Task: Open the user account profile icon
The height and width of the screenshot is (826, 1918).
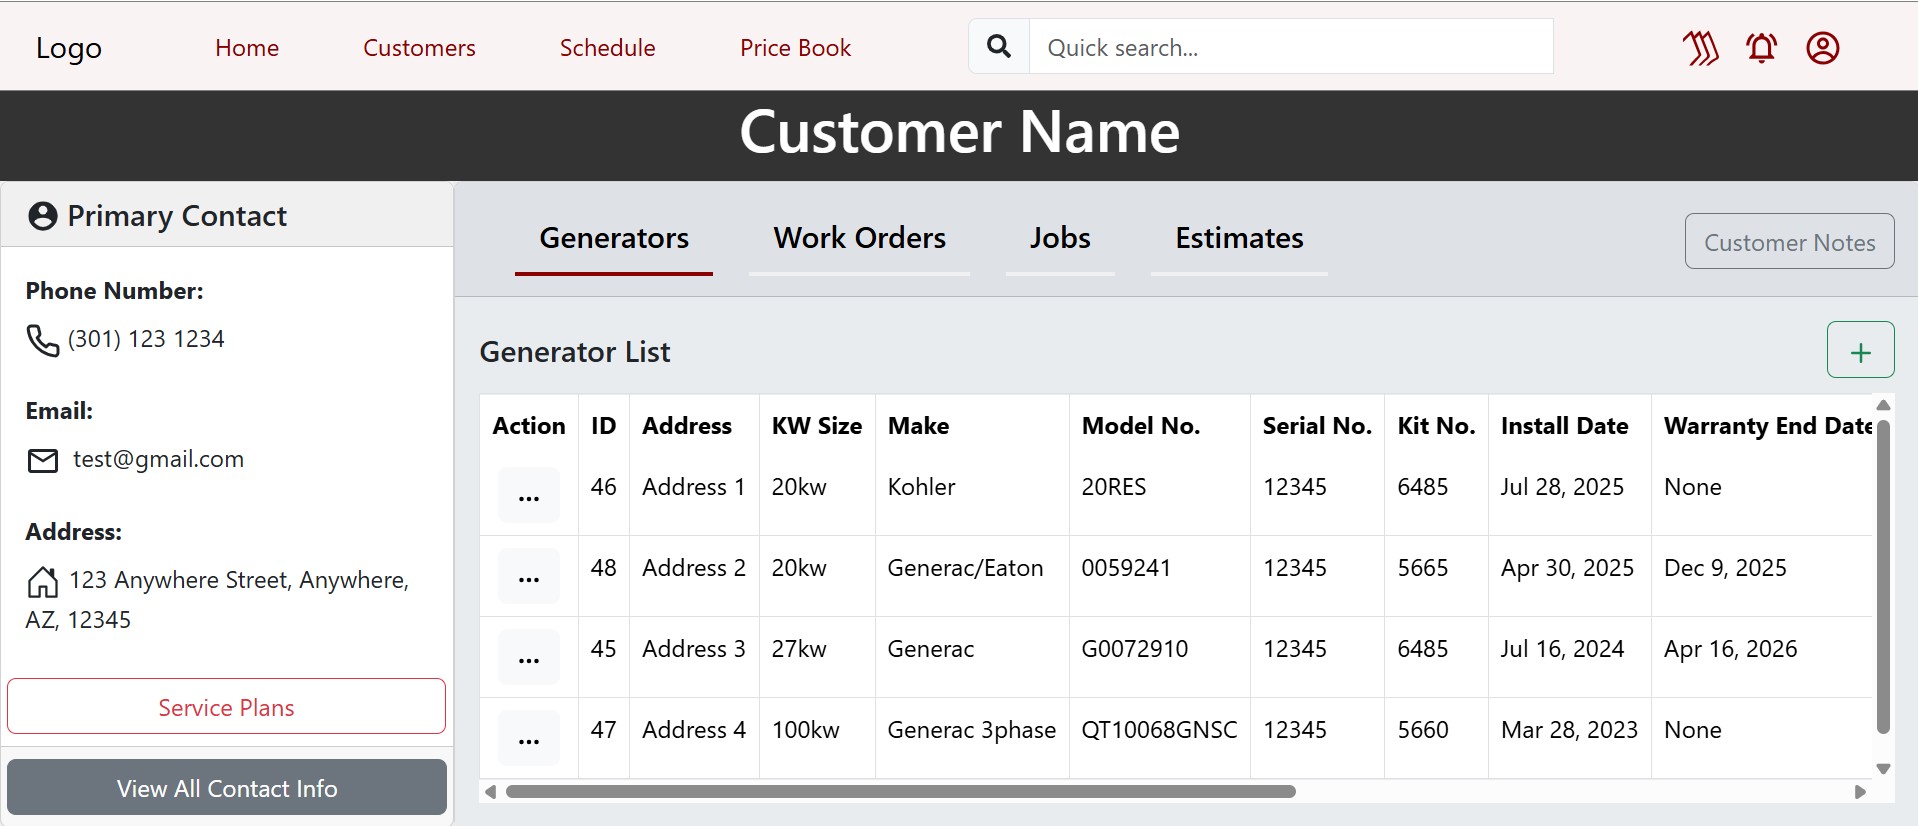Action: (x=1822, y=48)
